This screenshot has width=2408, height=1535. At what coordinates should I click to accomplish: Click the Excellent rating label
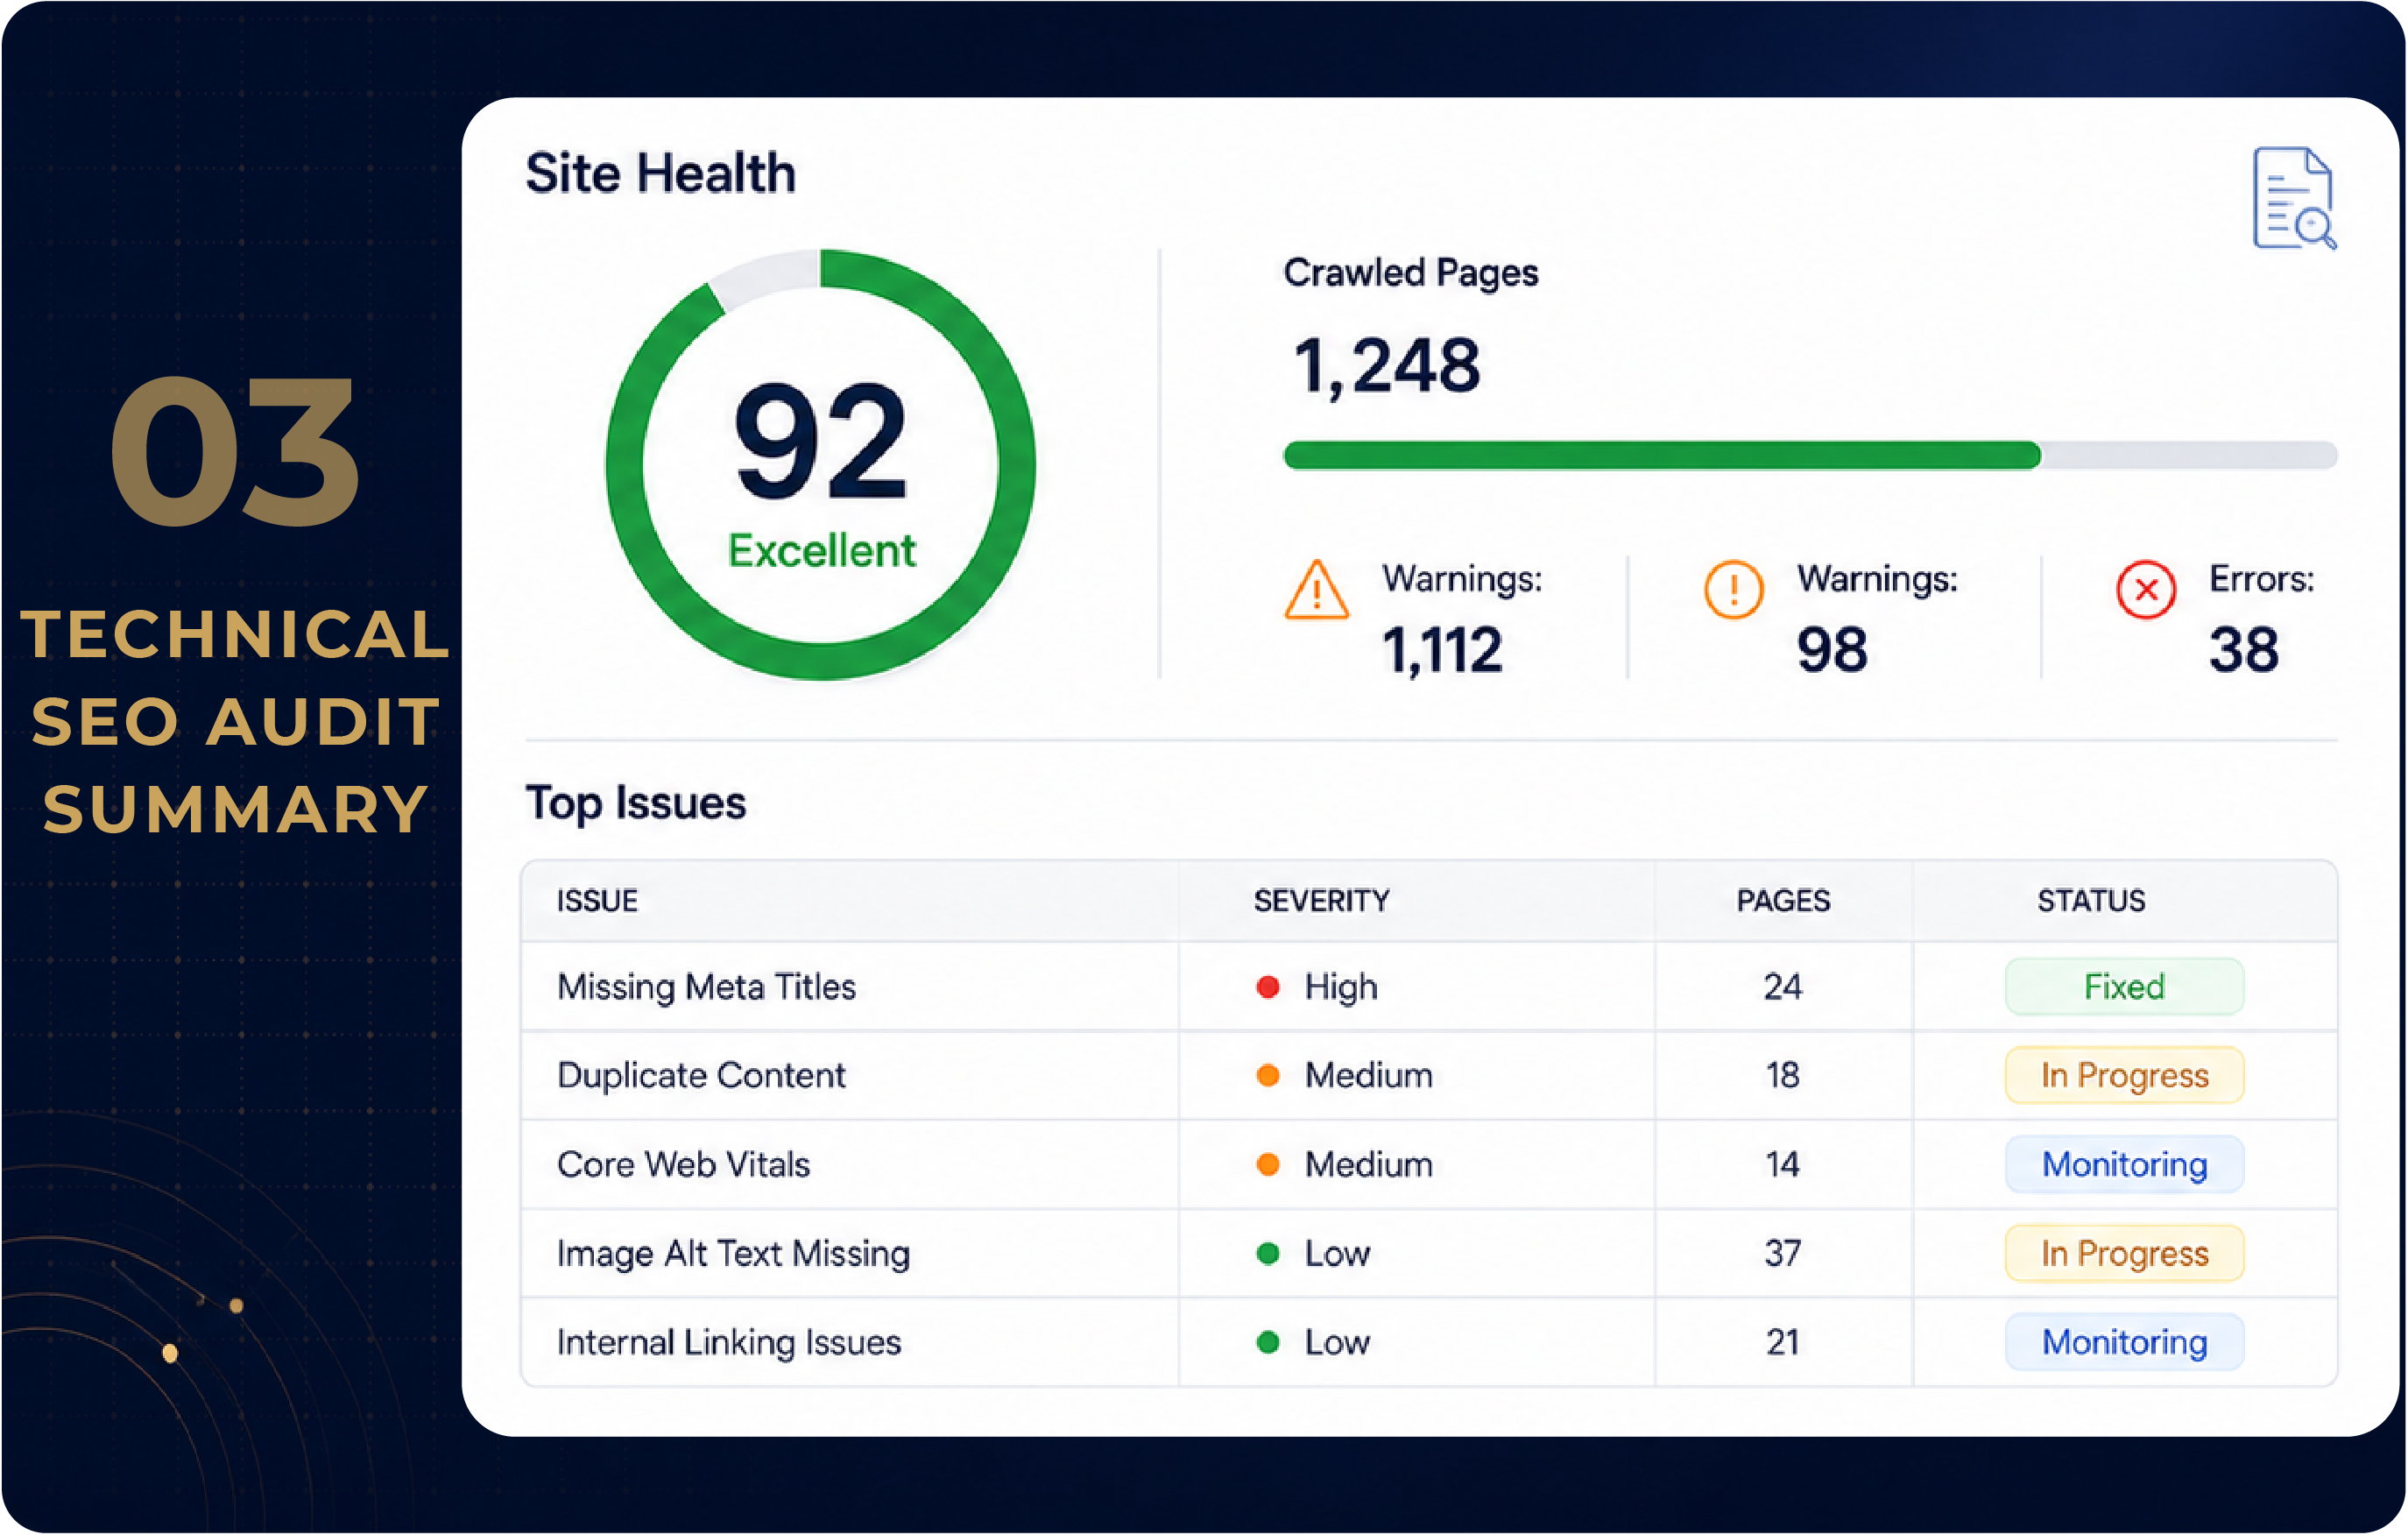coord(821,551)
